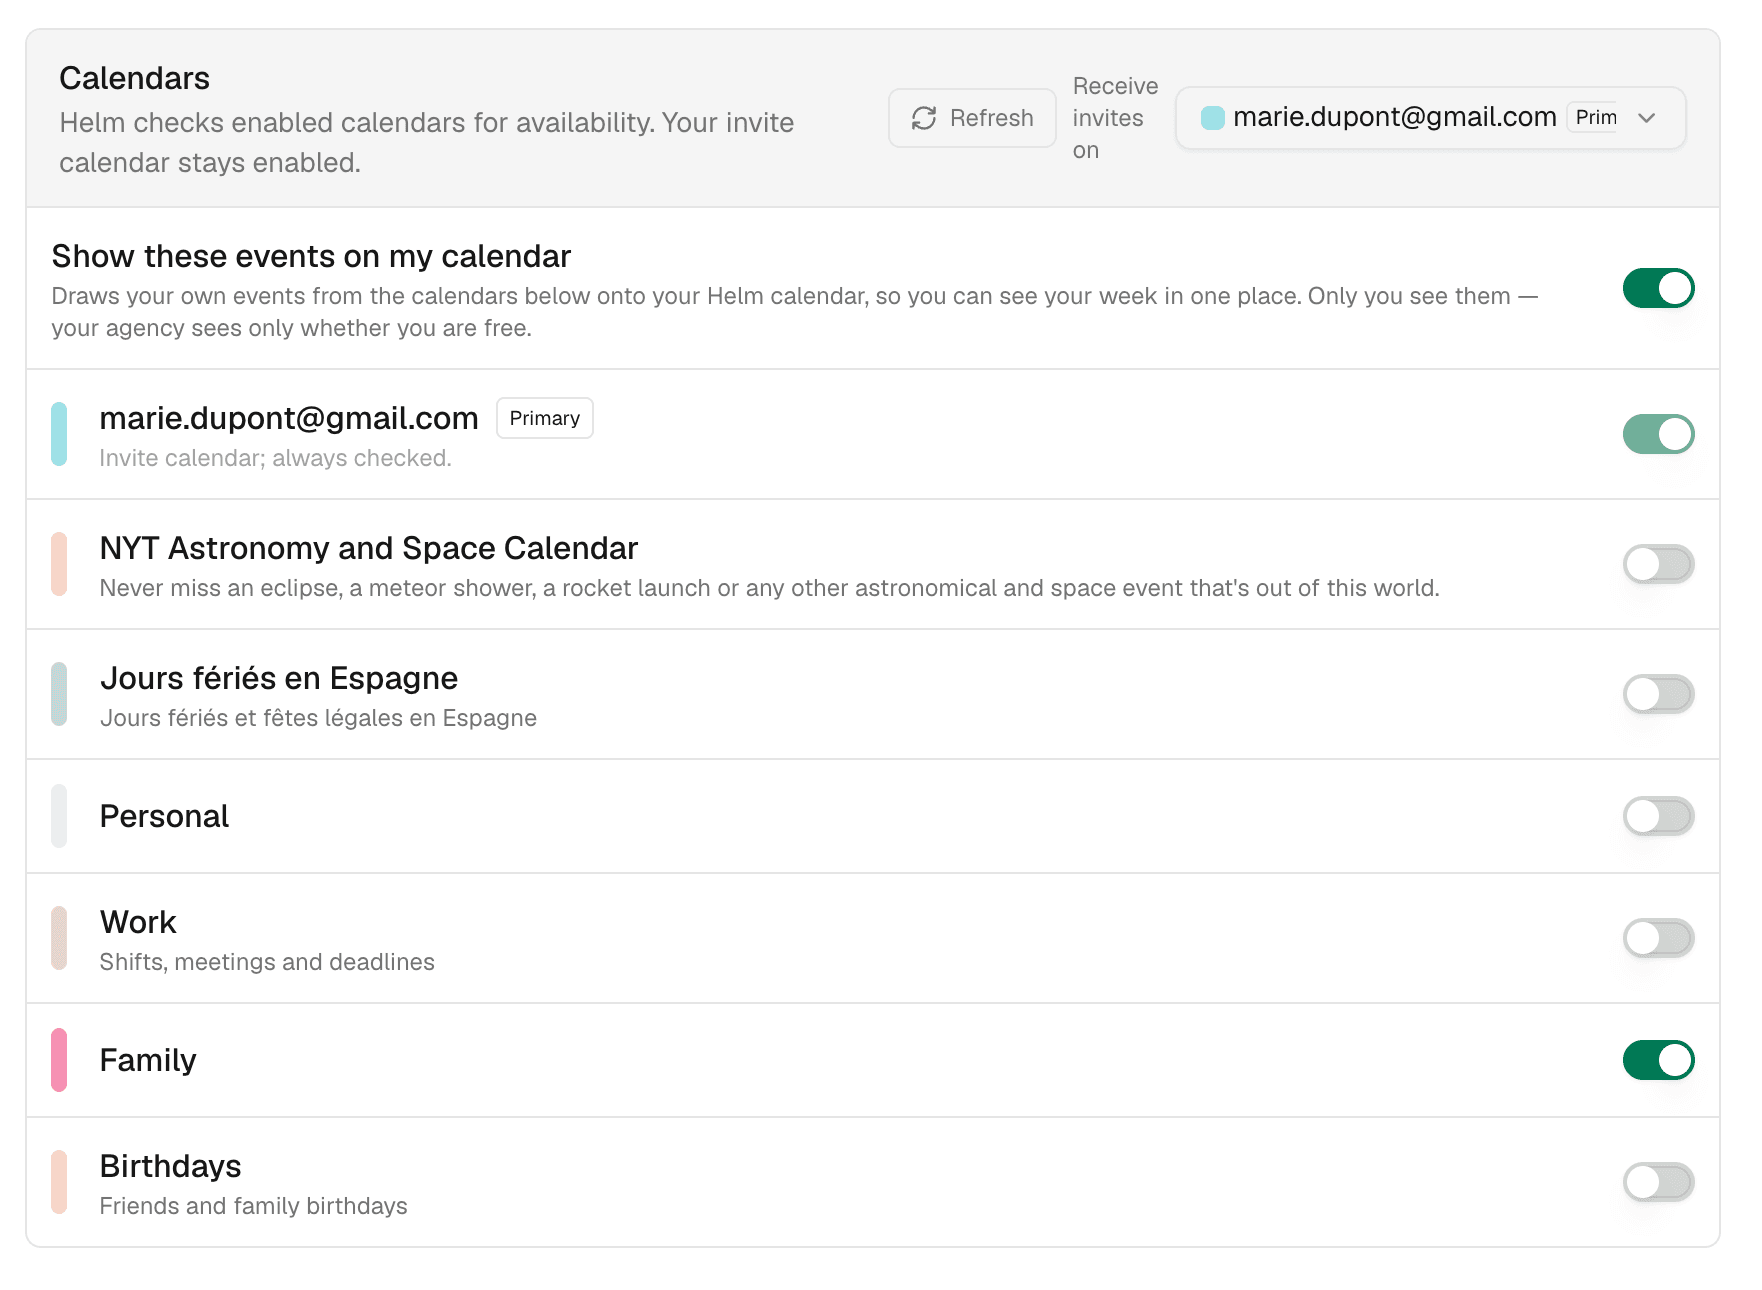1762x1290 pixels.
Task: Click "Jours fériés et fêtes légales en Espagne" description
Action: pos(318,718)
